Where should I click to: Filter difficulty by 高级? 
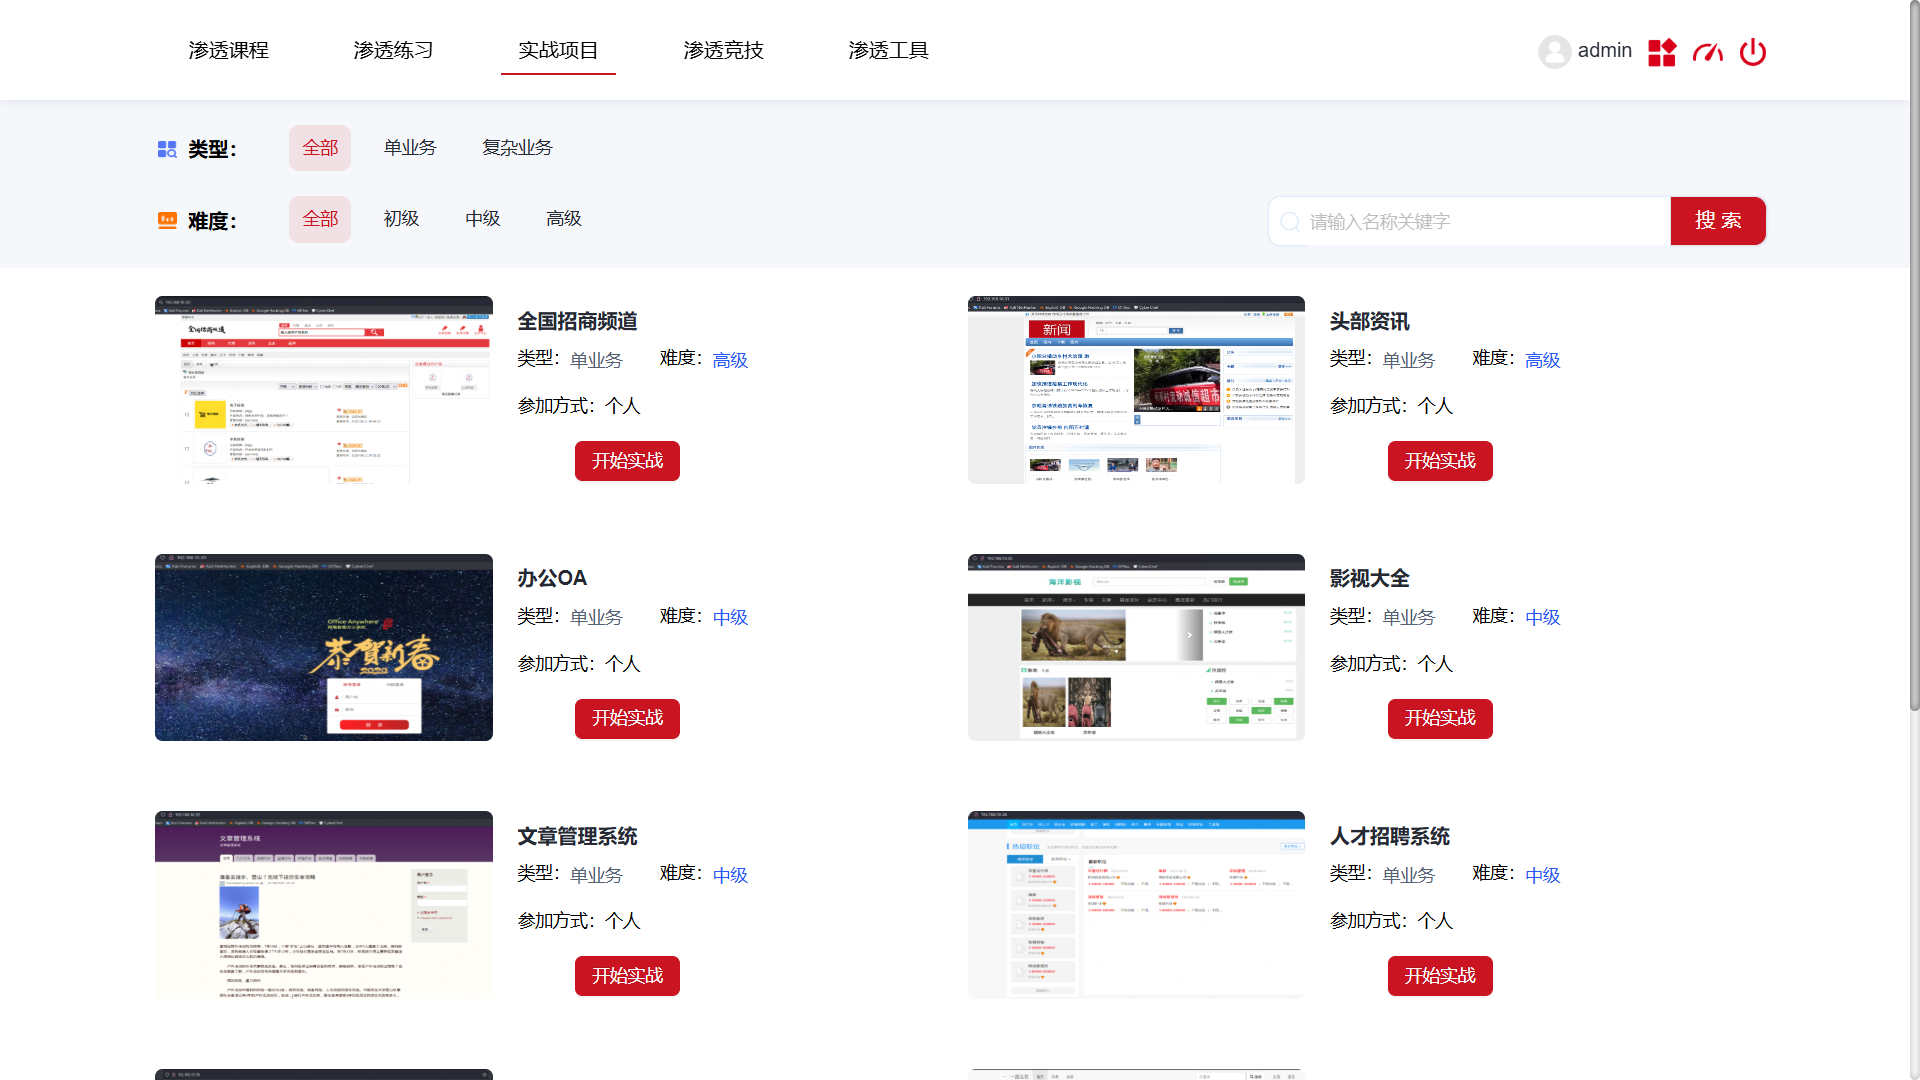tap(564, 219)
